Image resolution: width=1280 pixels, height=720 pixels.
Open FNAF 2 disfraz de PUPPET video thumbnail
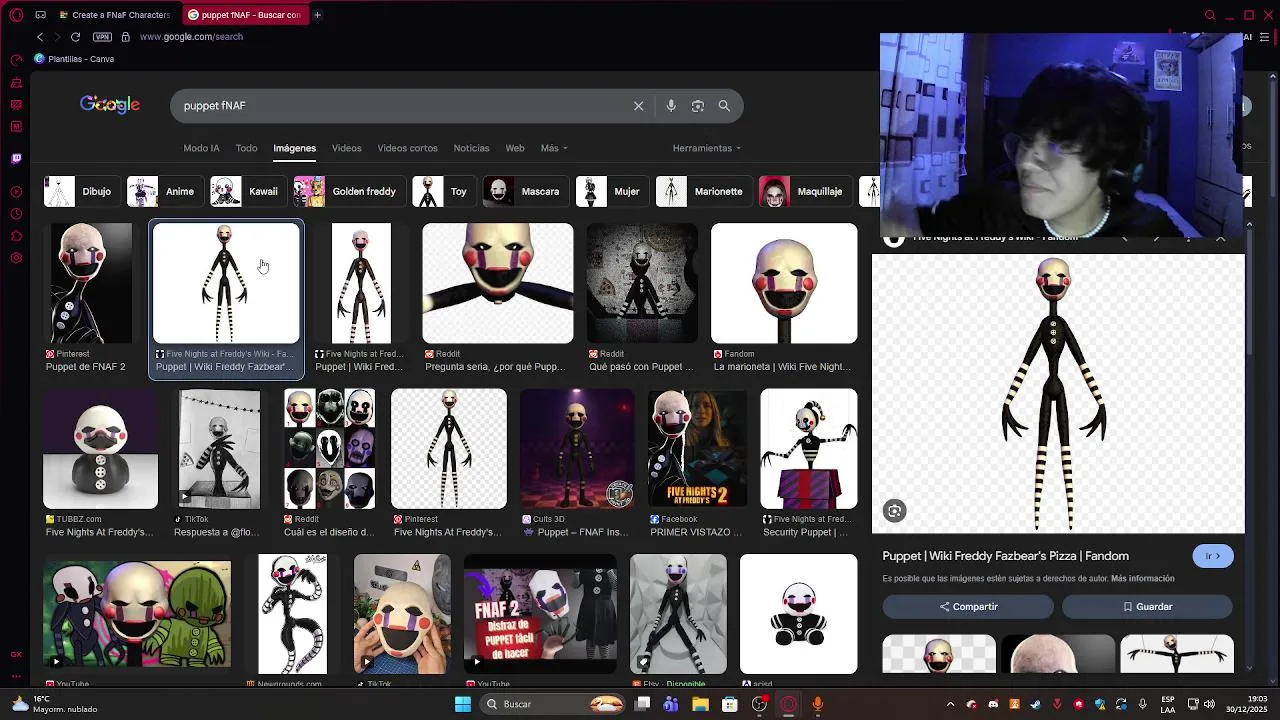click(540, 614)
